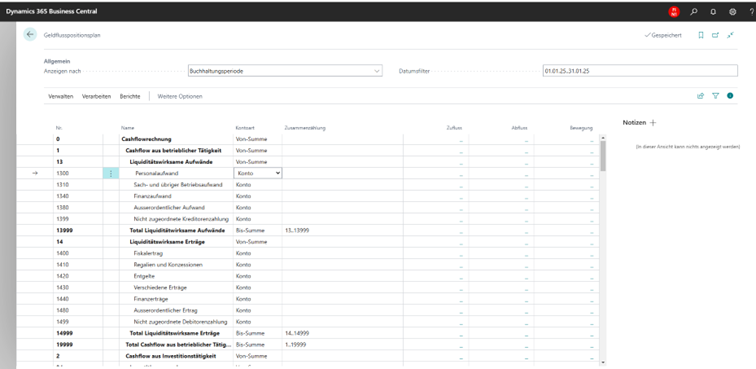The height and width of the screenshot is (369, 756).
Task: Click the share icon in action bar
Action: point(700,96)
